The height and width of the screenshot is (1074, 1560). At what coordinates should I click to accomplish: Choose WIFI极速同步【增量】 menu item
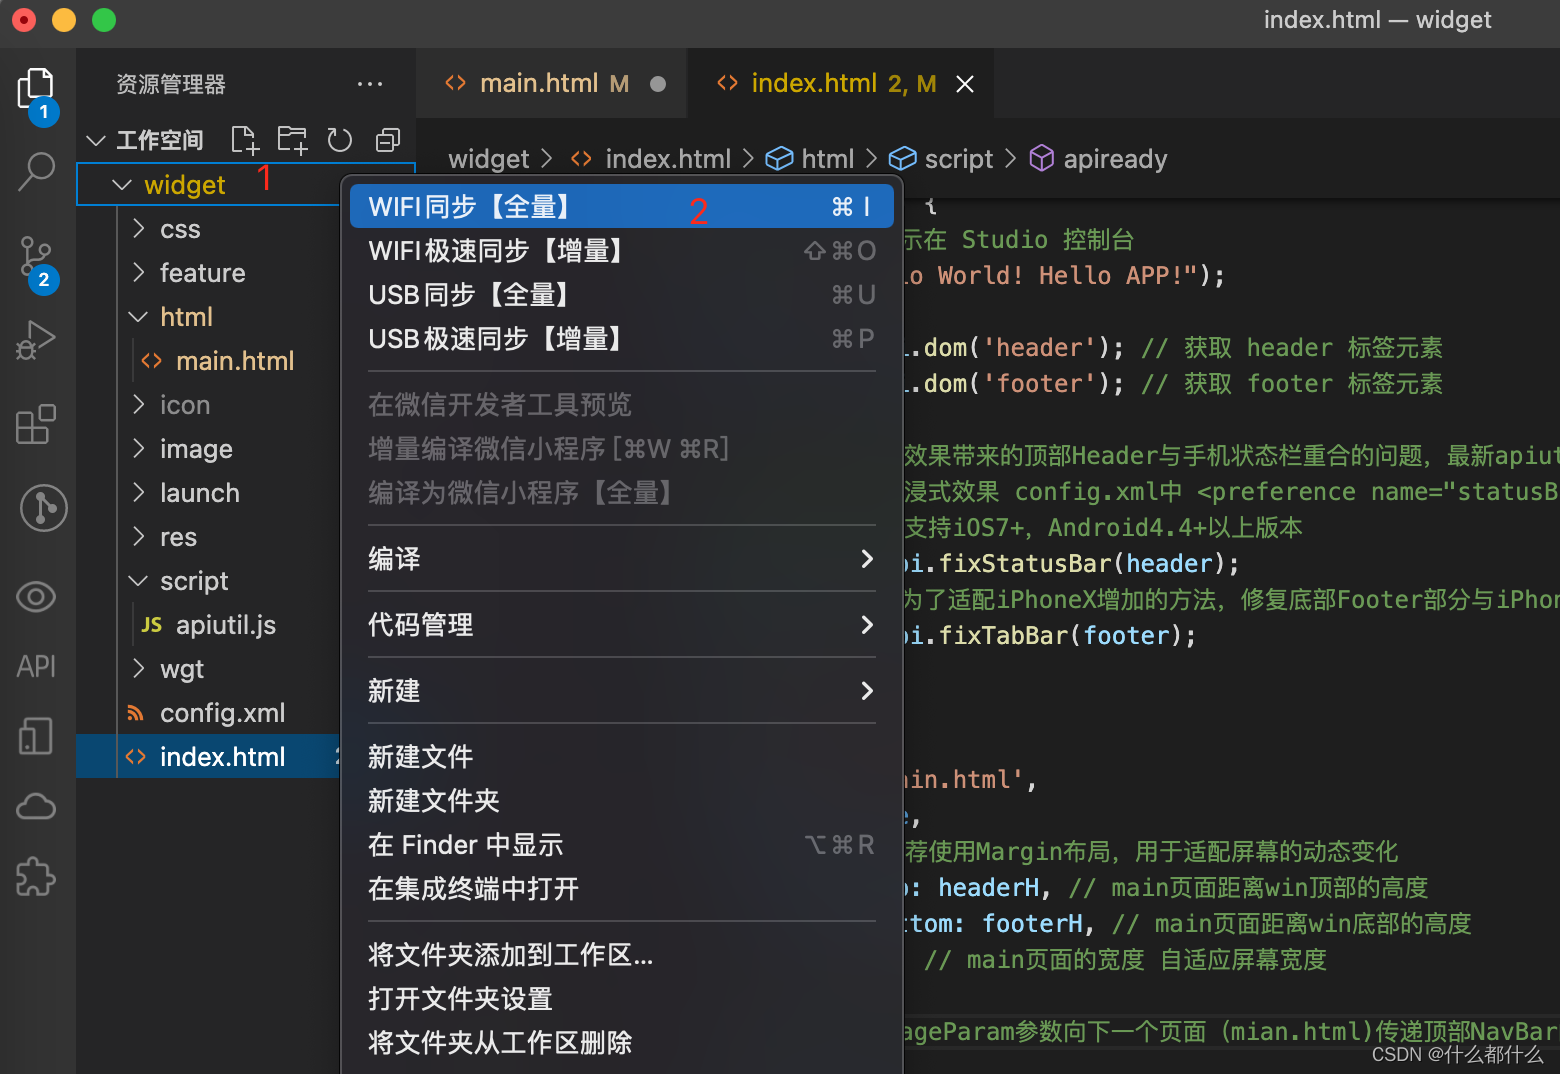[x=621, y=251]
